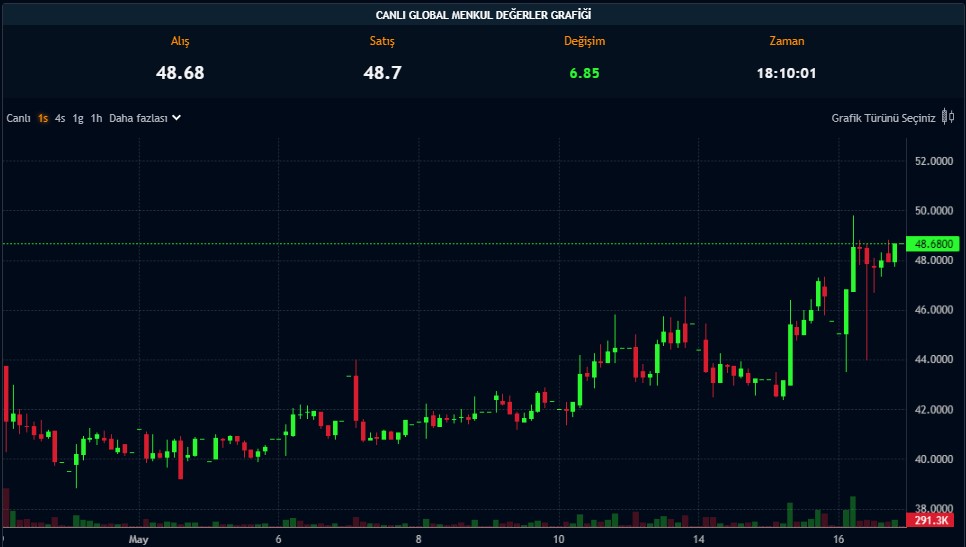
Task: Click the May label on time axis
Action: click(139, 539)
